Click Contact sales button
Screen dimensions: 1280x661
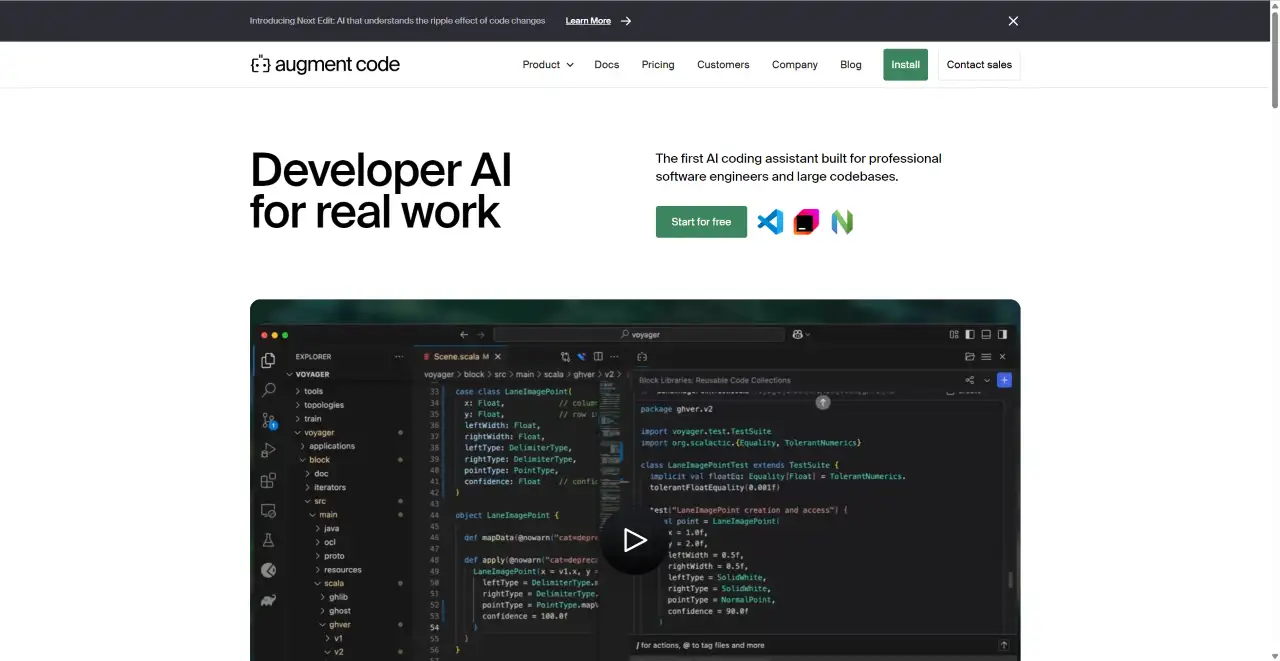(979, 65)
